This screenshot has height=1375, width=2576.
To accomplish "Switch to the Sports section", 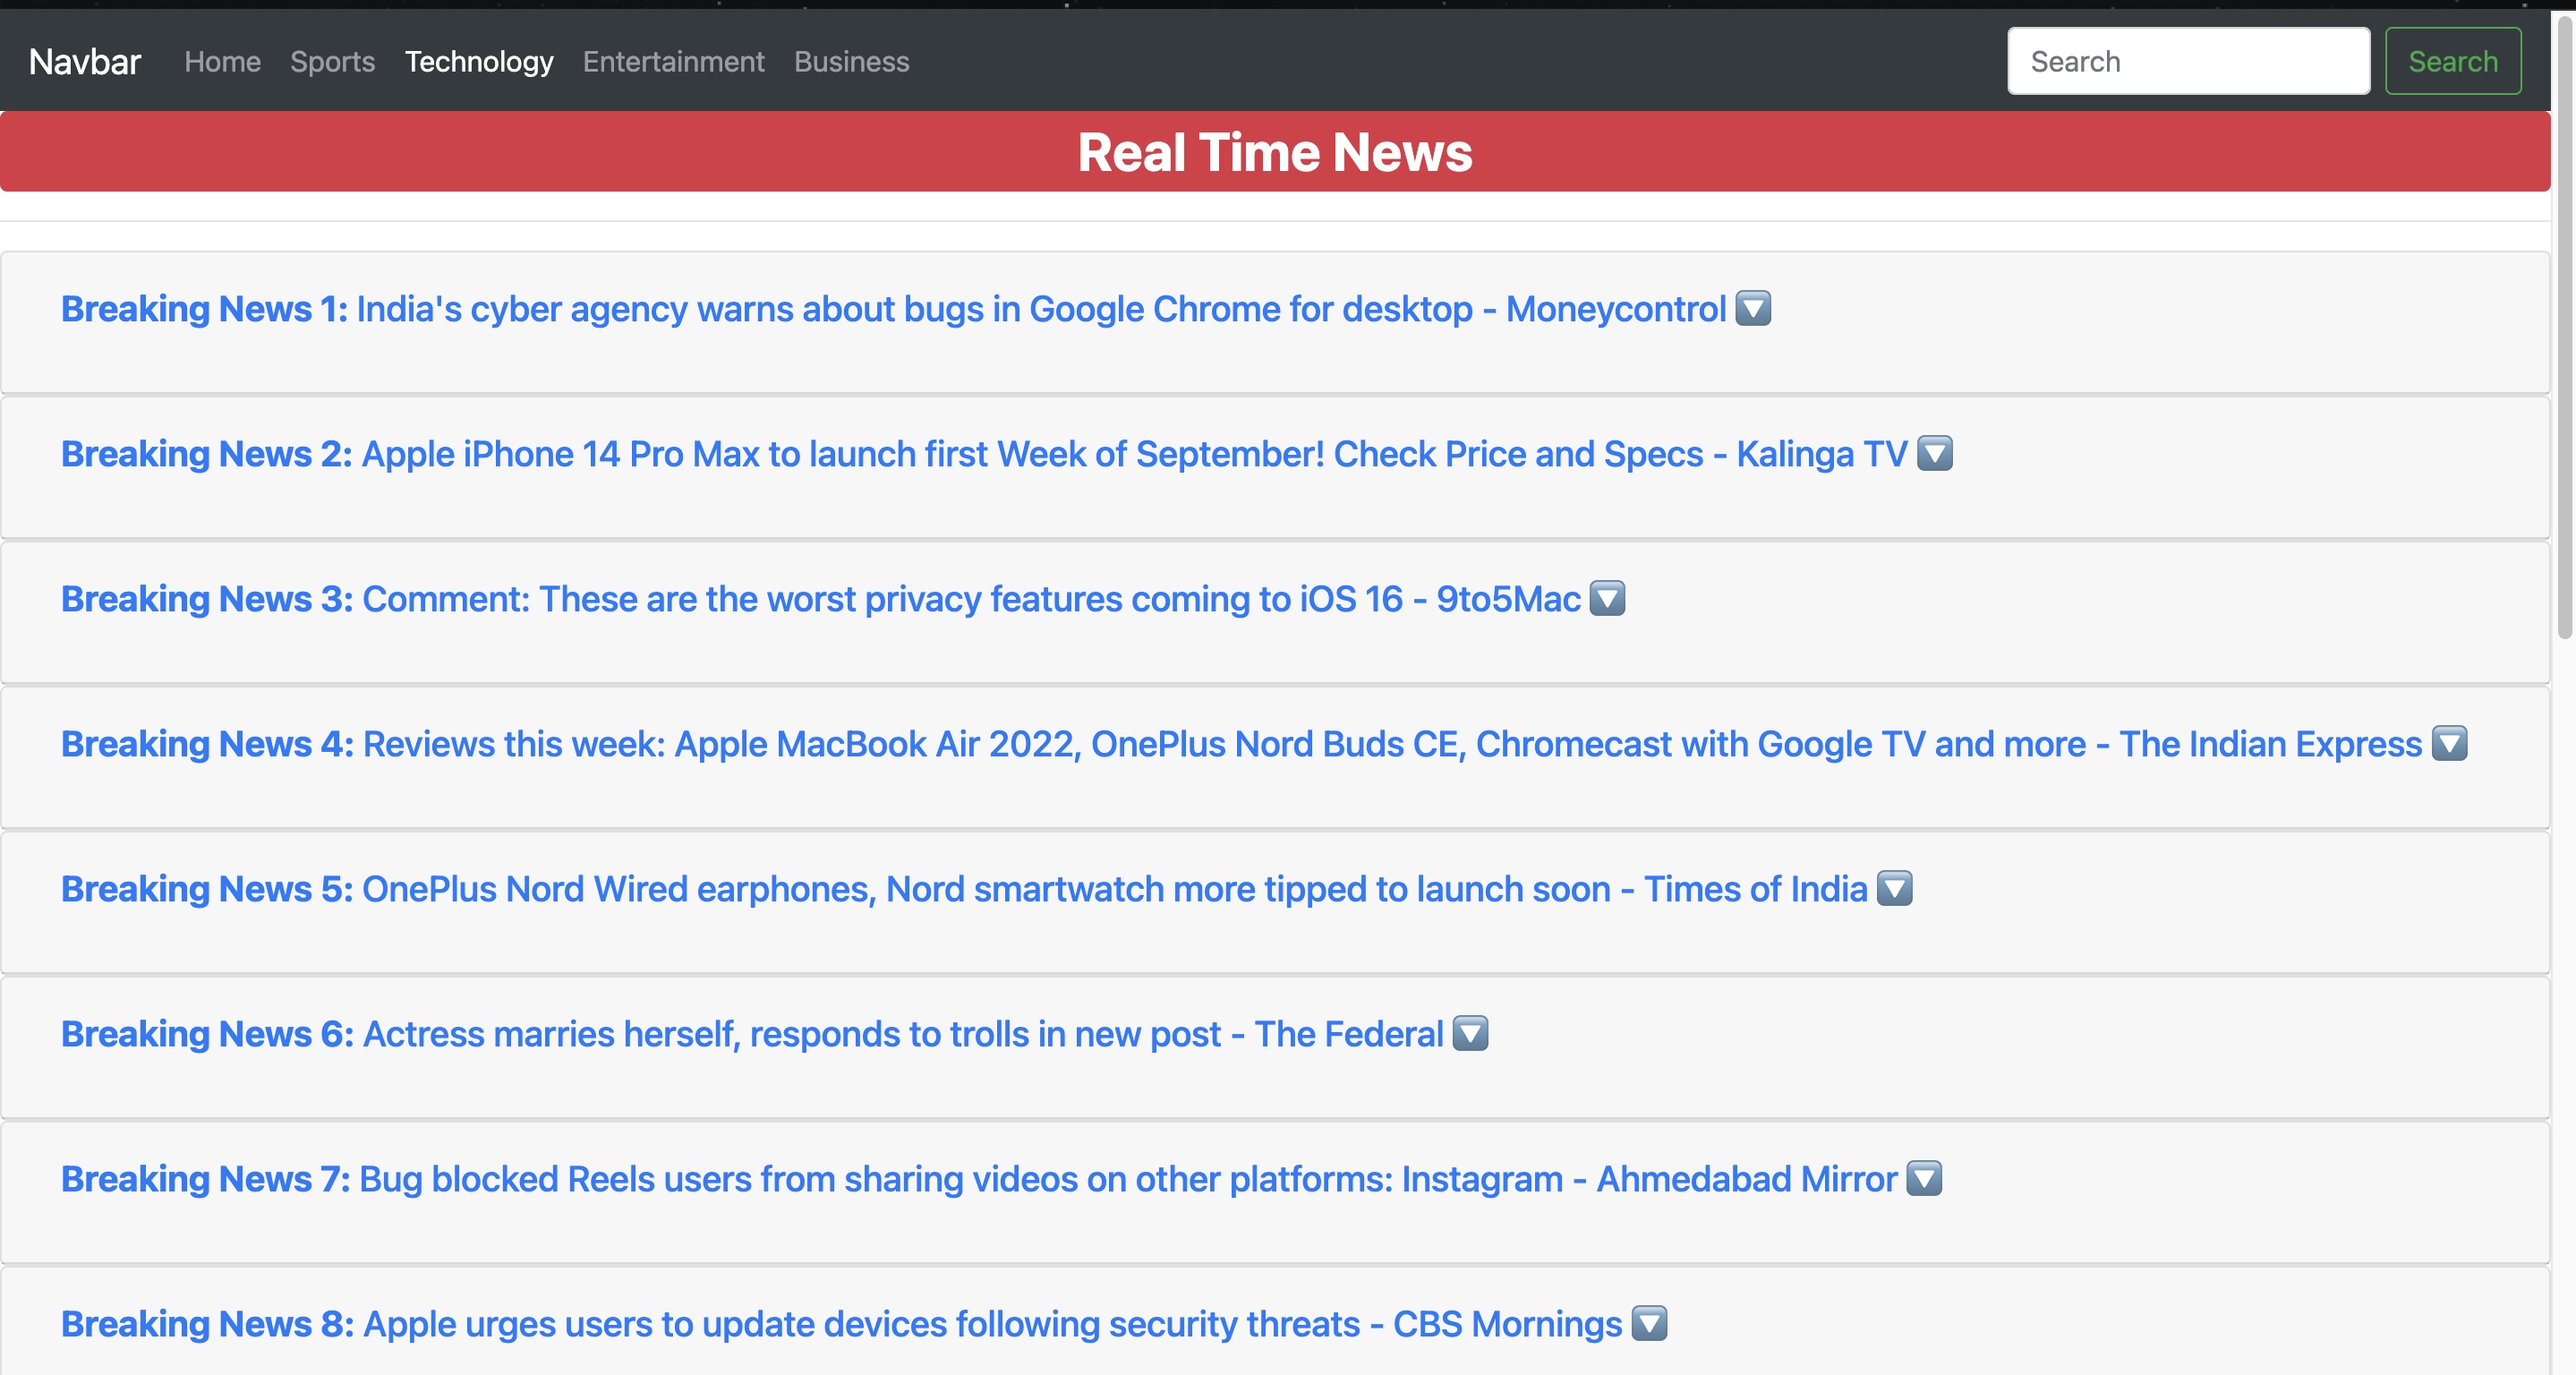I will tap(332, 61).
